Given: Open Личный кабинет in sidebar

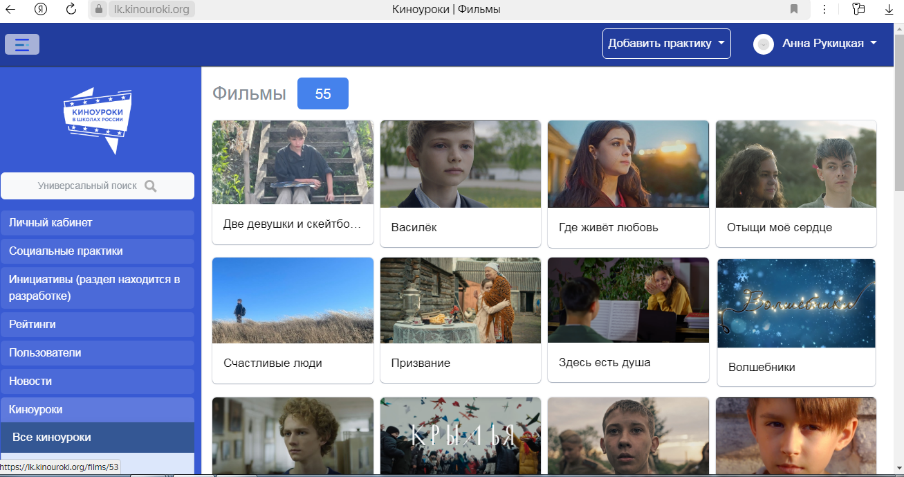Looking at the screenshot, I should pyautogui.click(x=97, y=222).
